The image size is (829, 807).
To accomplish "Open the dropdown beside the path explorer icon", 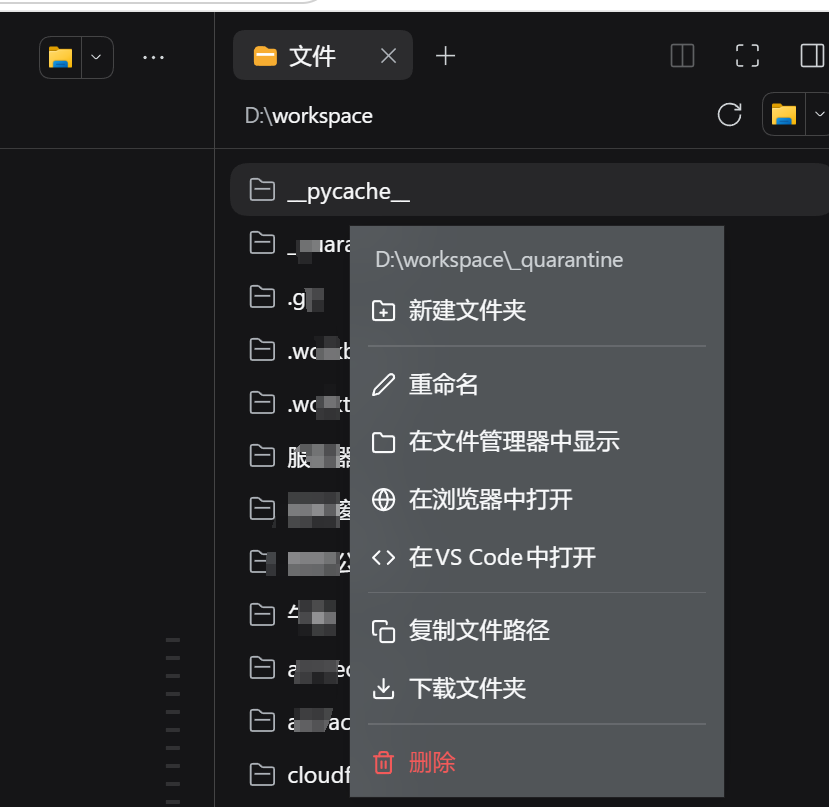I will pyautogui.click(x=818, y=114).
